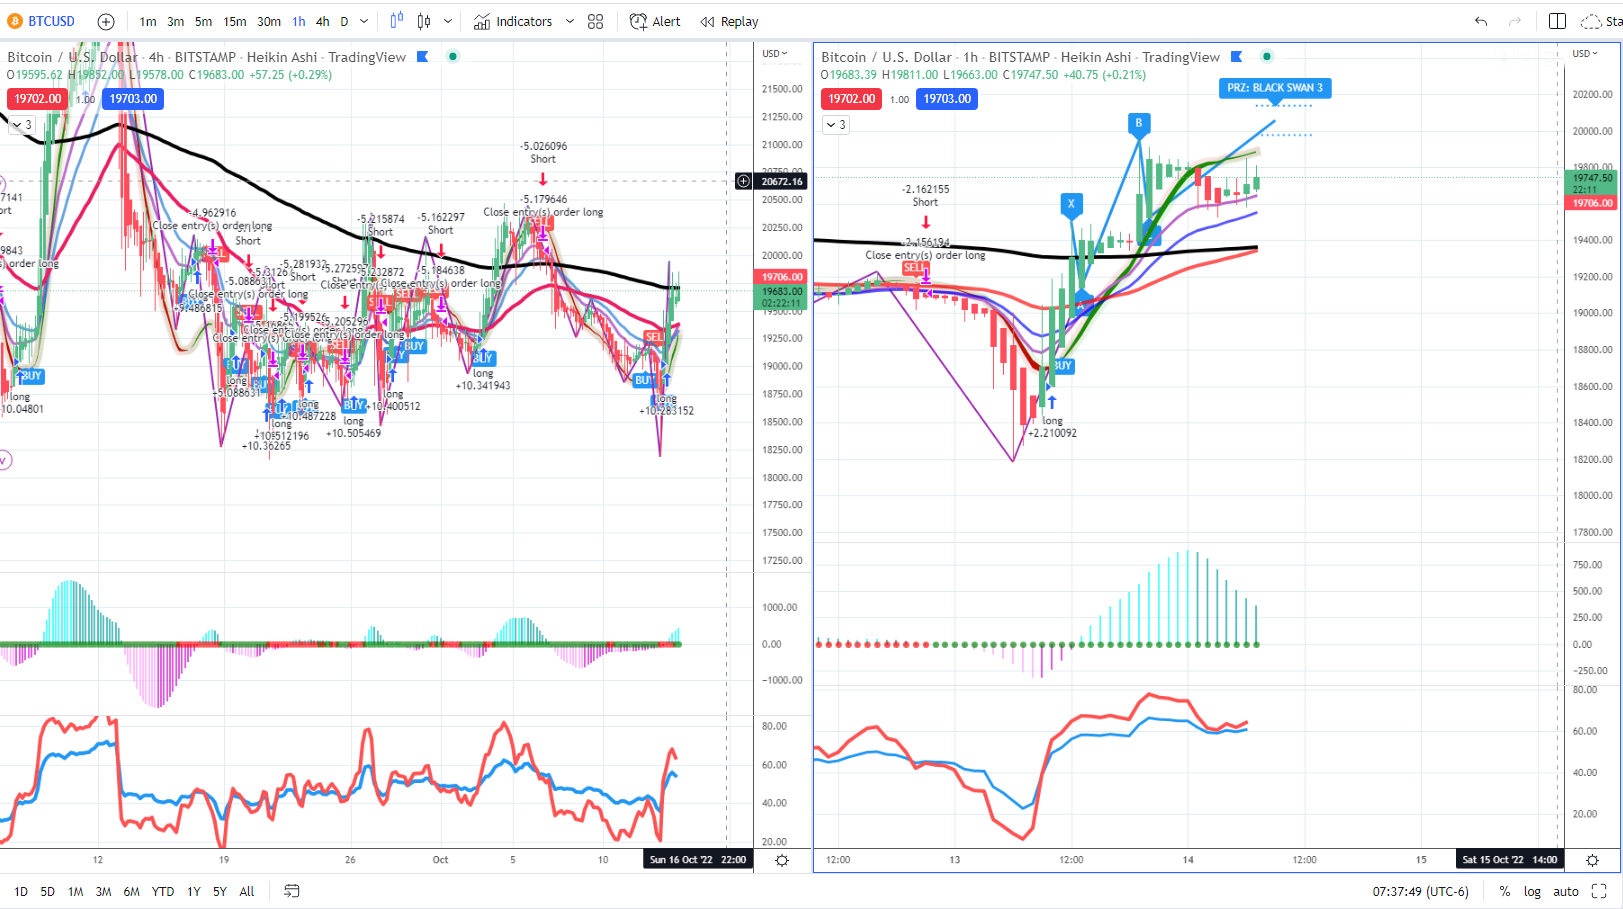The height and width of the screenshot is (909, 1623).
Task: Select the 5m time interval
Action: click(204, 21)
